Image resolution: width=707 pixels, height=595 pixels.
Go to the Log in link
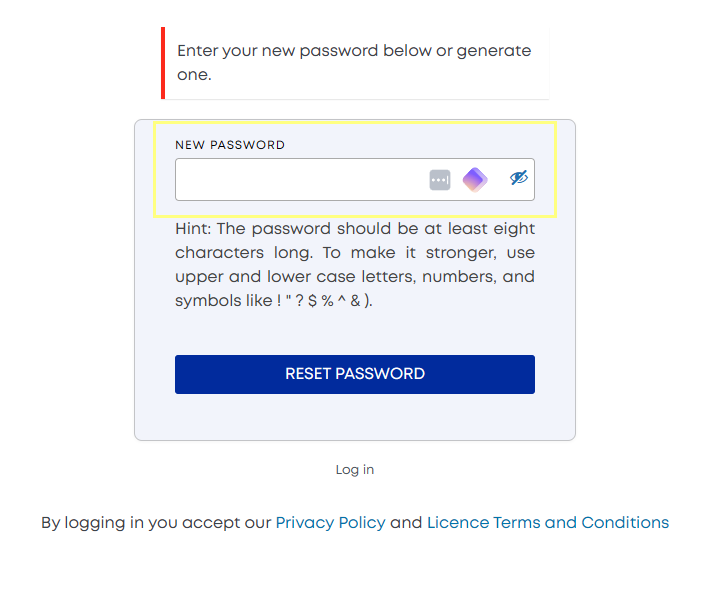click(355, 470)
